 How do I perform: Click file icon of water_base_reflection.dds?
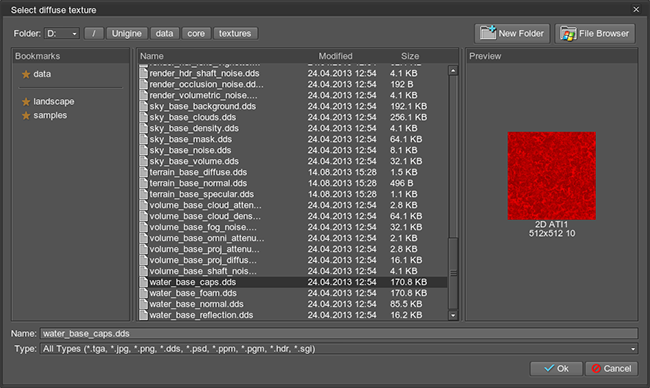[143, 315]
